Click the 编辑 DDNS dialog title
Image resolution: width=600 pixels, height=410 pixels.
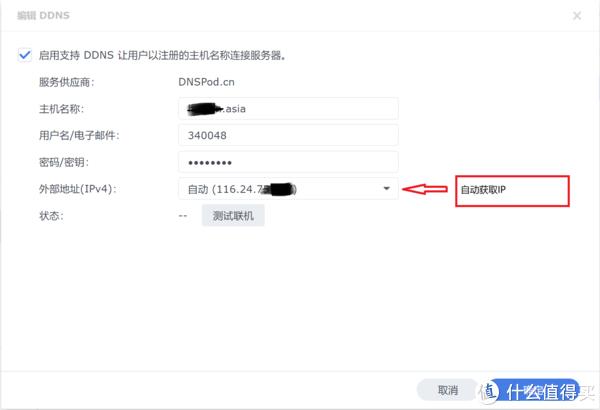[43, 16]
